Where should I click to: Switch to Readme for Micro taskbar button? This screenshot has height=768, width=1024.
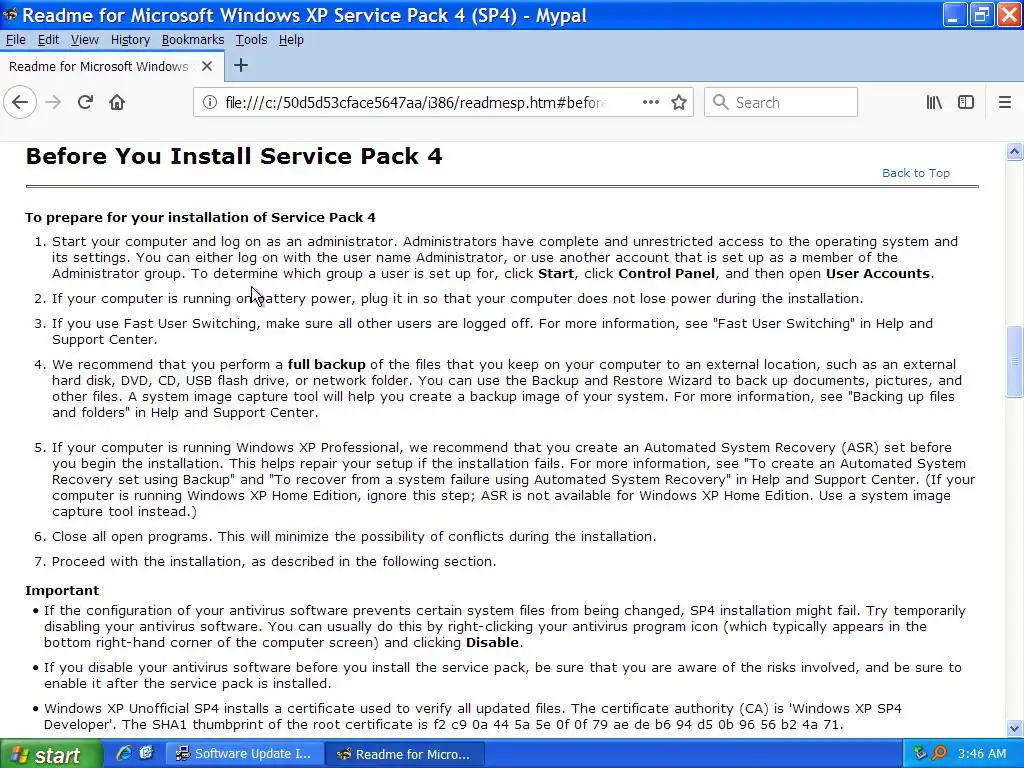tap(404, 754)
